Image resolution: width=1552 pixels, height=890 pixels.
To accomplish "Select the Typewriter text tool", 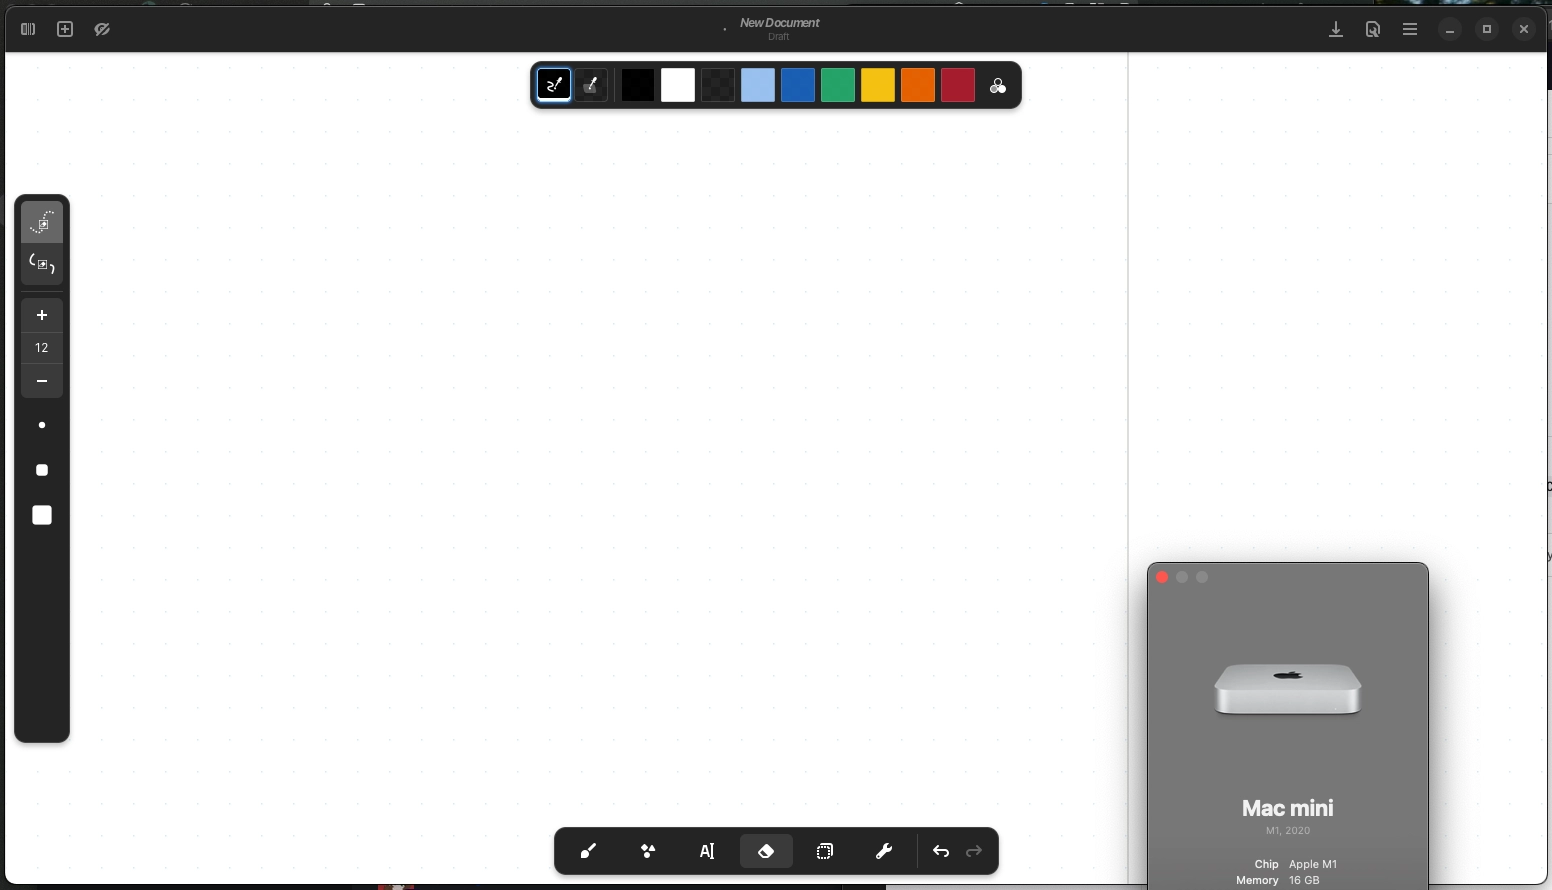I will point(708,851).
